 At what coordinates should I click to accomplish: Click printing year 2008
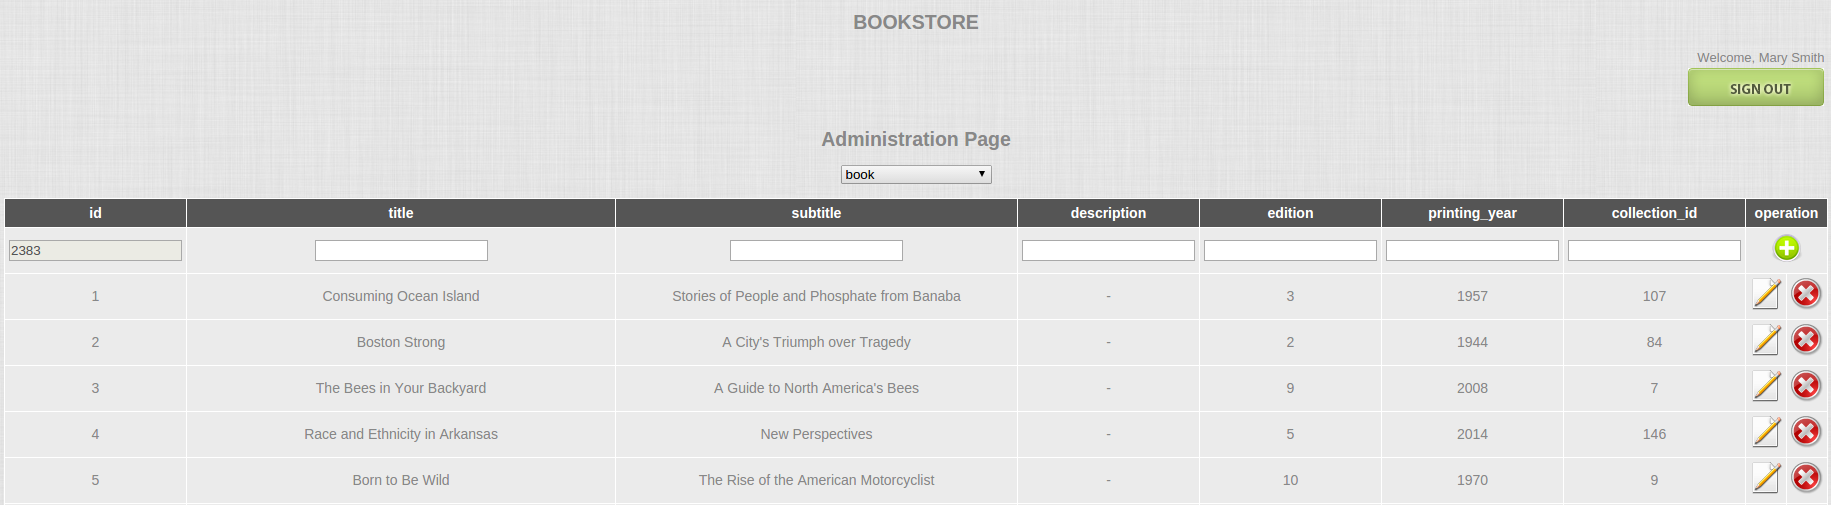[x=1472, y=388]
